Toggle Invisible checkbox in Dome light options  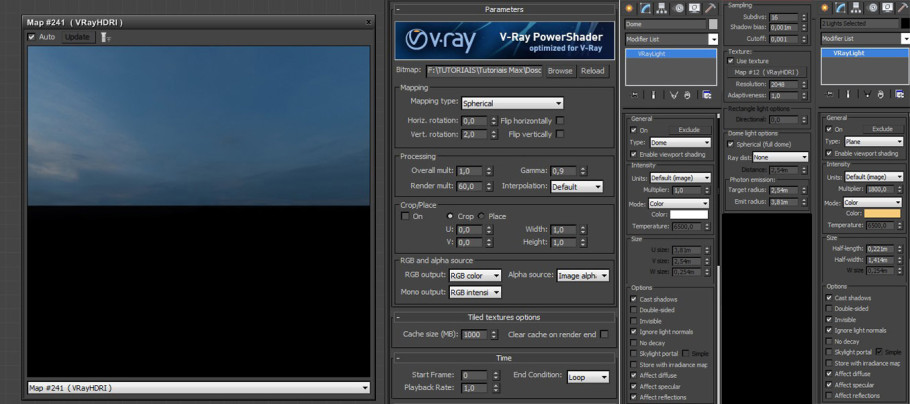(x=634, y=321)
